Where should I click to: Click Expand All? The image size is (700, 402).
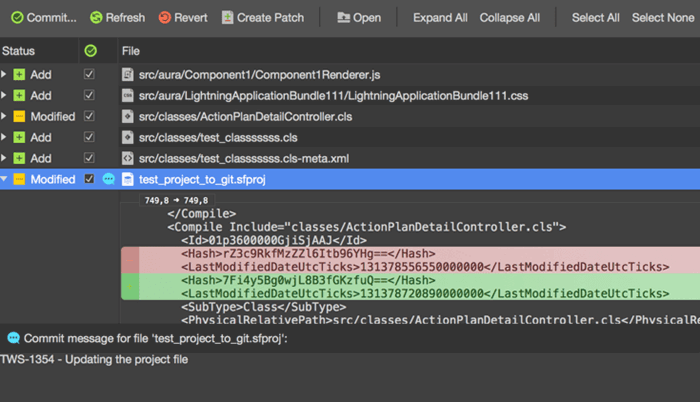pos(440,18)
